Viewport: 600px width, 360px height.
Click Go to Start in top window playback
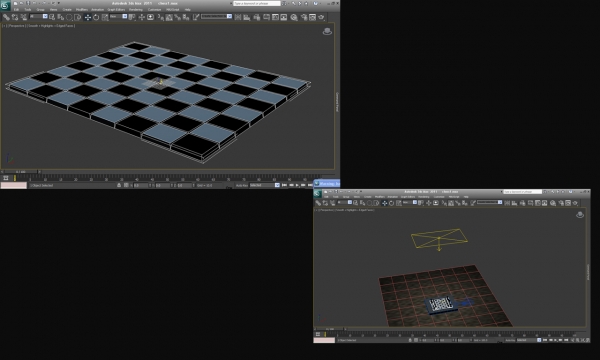click(284, 185)
